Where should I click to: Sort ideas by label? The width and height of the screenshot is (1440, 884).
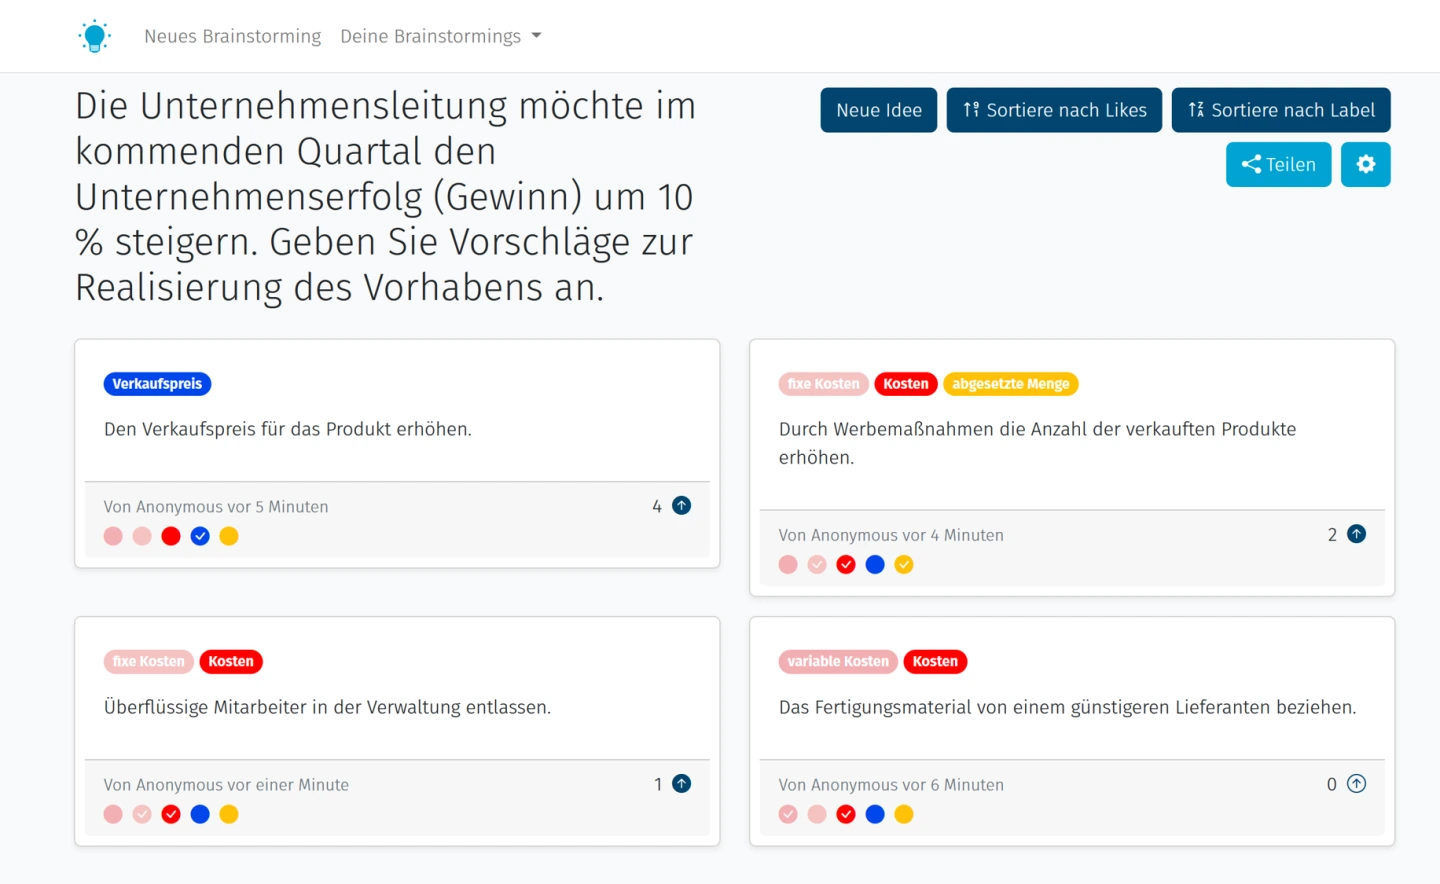pyautogui.click(x=1280, y=110)
